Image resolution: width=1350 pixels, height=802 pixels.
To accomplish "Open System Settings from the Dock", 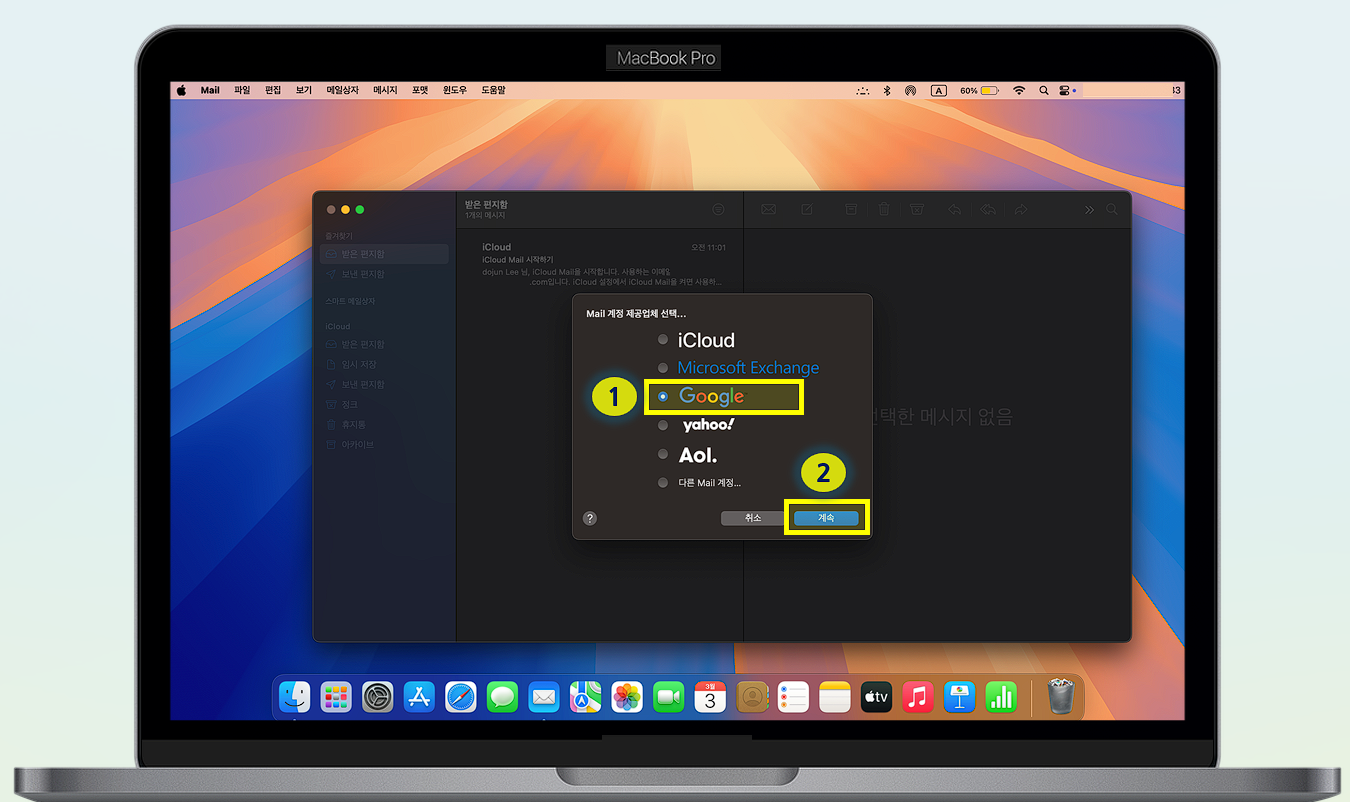I will click(x=378, y=696).
